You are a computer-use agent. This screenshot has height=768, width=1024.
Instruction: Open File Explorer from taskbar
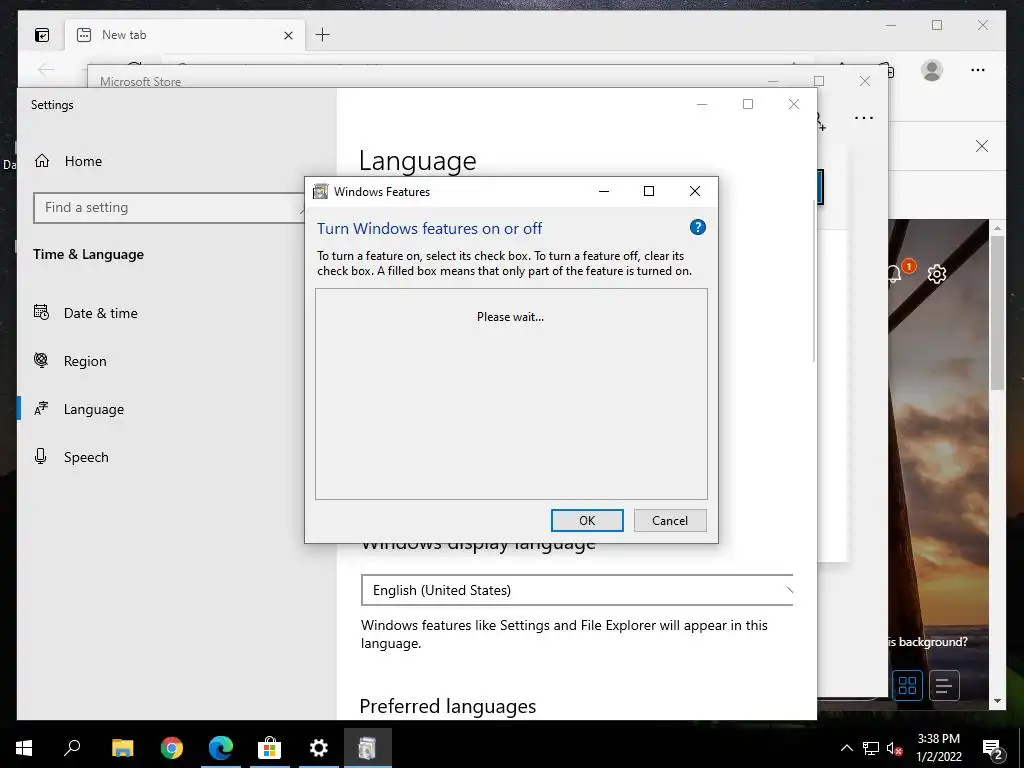click(x=122, y=748)
